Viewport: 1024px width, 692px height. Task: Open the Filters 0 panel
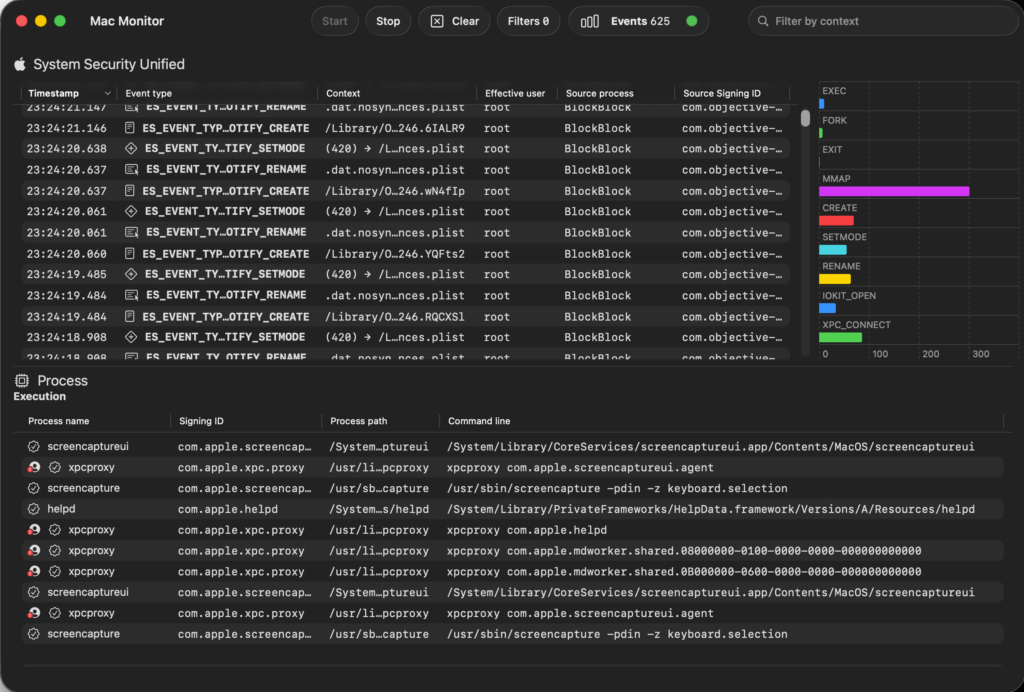click(528, 21)
